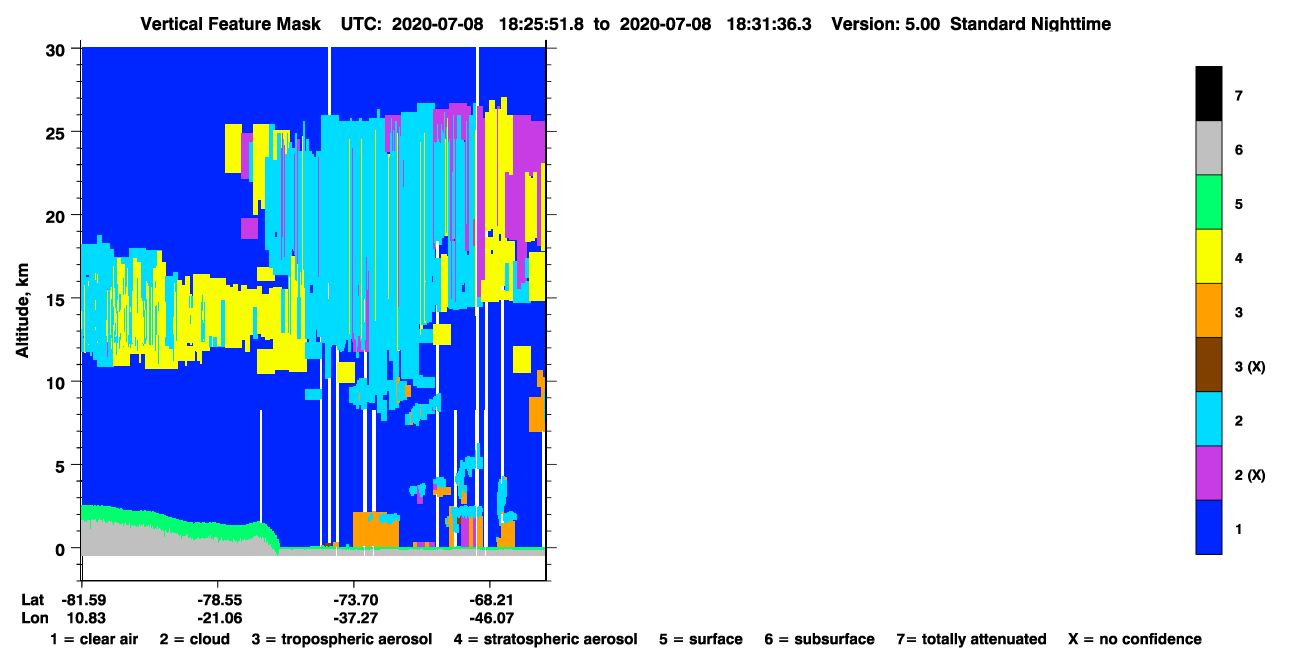Screen dimensions: 1300x667
Task: Click the 'Standard Nighttime' label
Action: point(1030,23)
